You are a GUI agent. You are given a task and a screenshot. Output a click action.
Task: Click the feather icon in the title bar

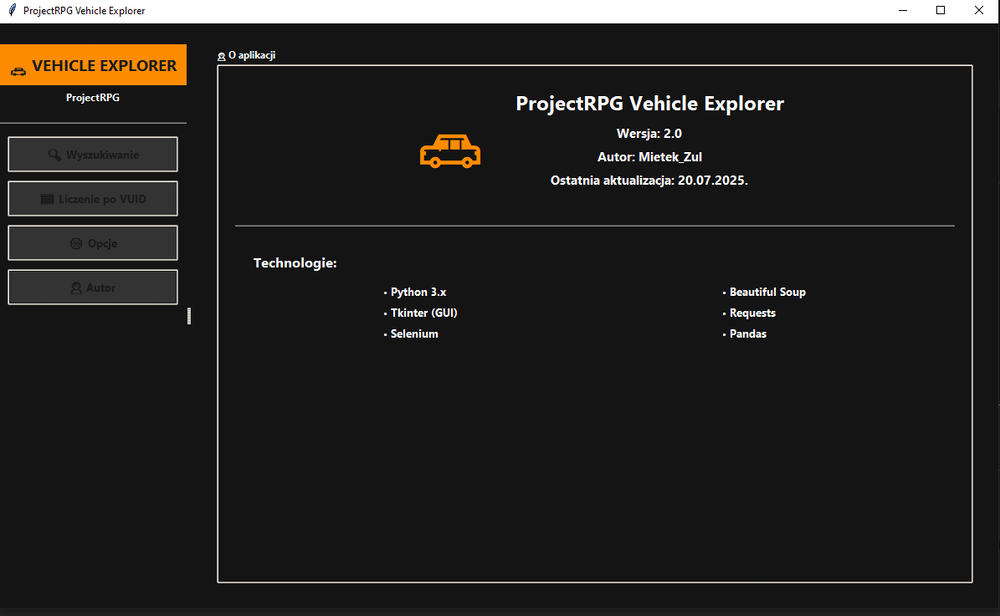click(11, 10)
